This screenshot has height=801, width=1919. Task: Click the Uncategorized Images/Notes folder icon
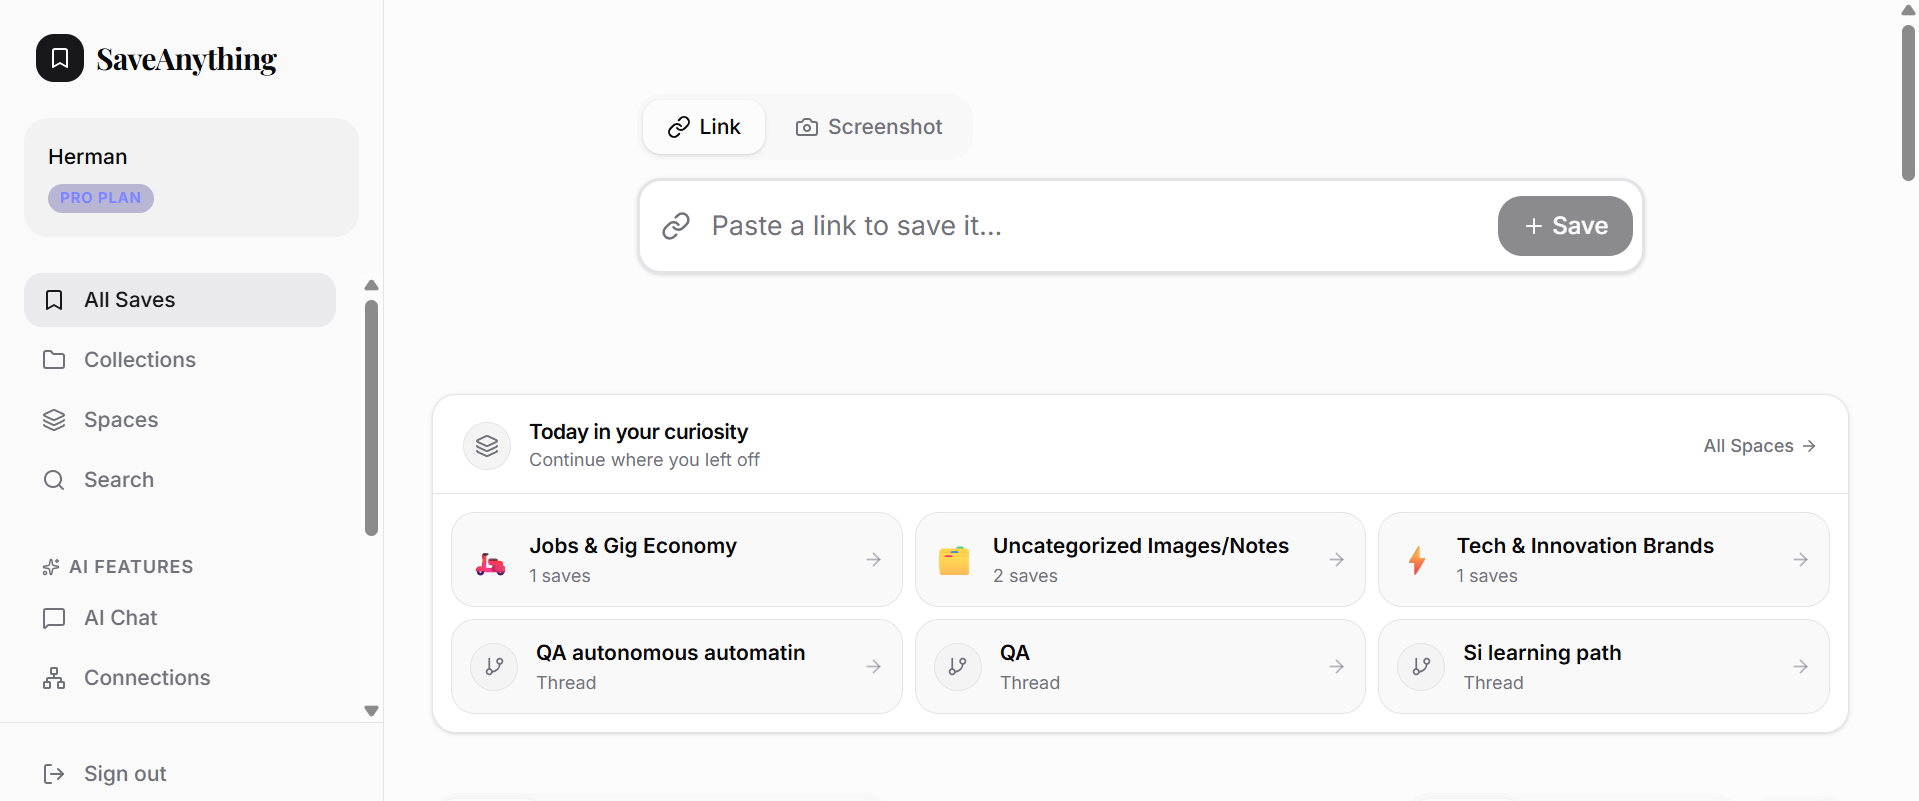coord(954,561)
